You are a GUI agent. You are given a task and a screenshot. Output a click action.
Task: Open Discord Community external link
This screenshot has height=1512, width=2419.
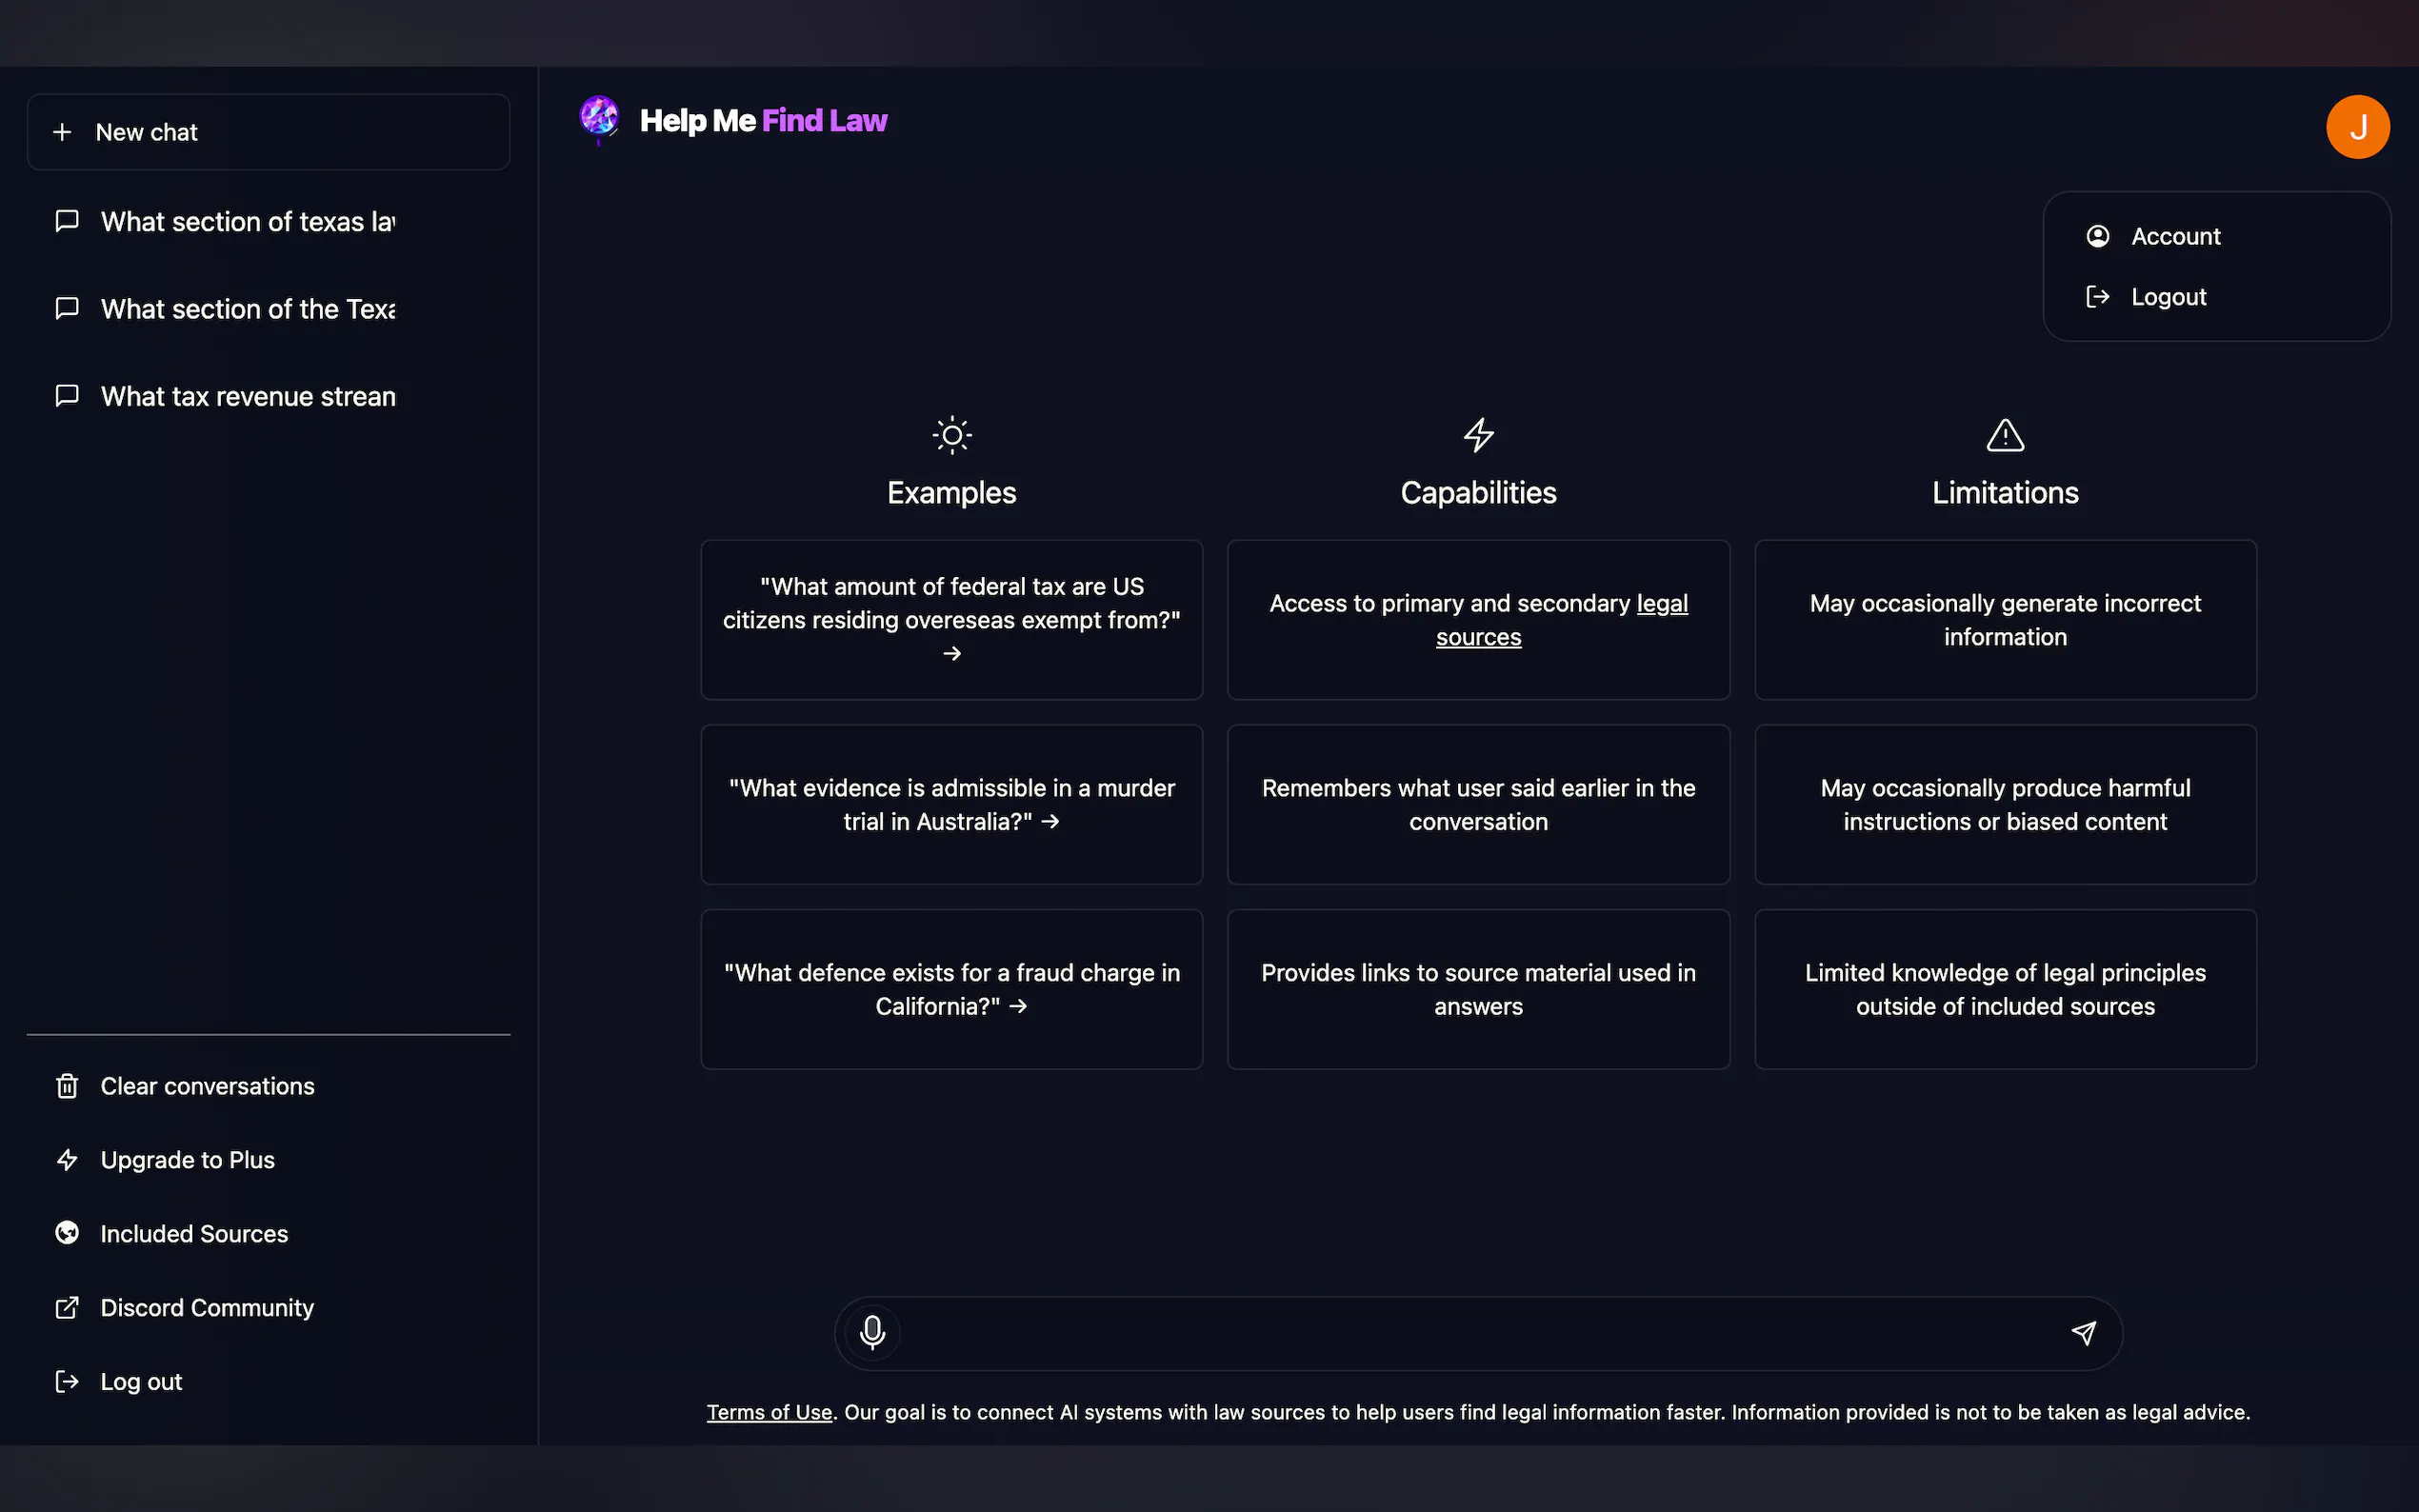(x=207, y=1308)
